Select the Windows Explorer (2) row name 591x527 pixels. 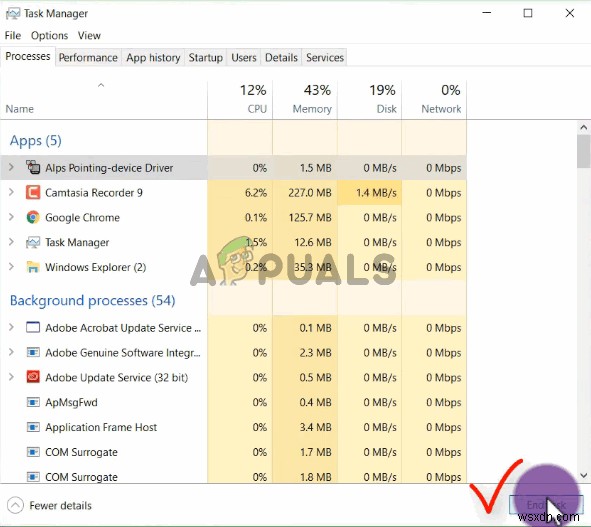click(x=96, y=267)
